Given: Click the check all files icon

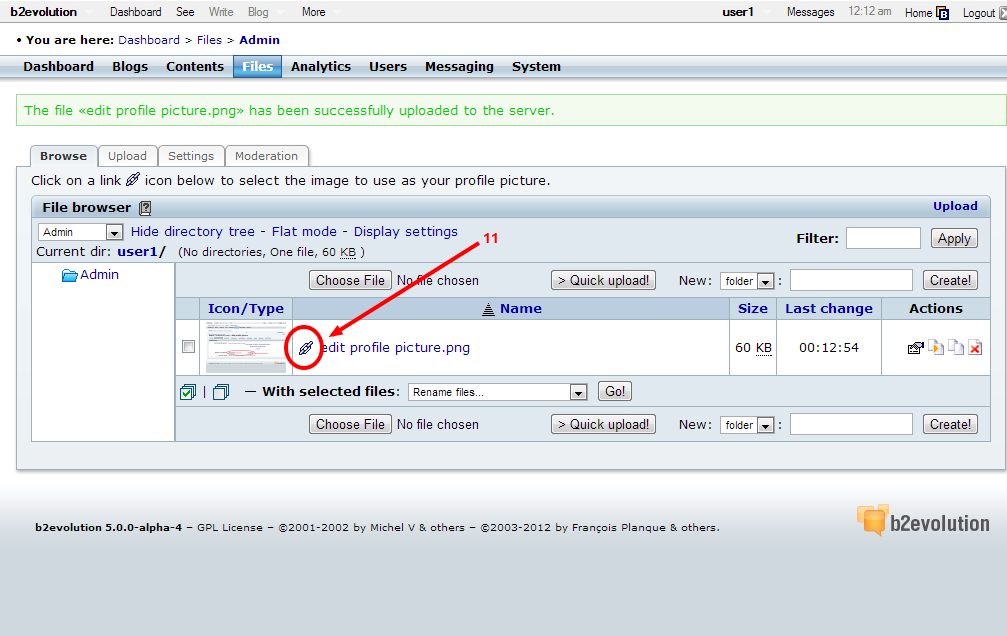Looking at the screenshot, I should [x=188, y=391].
